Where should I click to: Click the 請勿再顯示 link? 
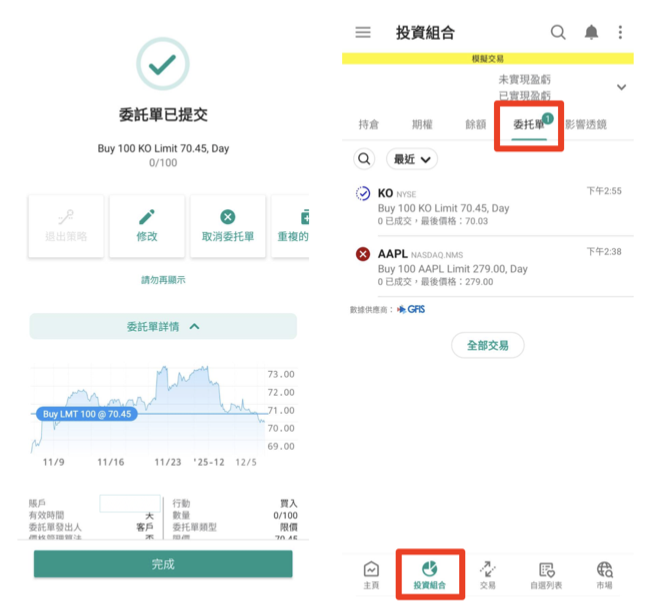(x=163, y=280)
